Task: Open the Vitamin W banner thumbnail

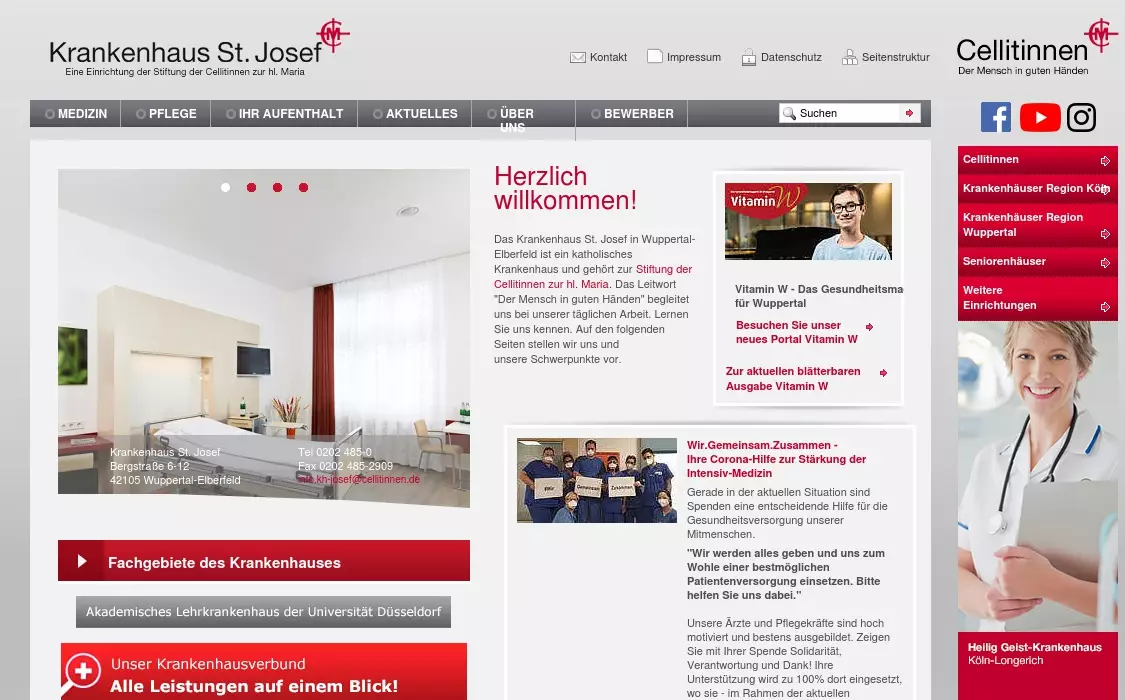Action: click(808, 221)
